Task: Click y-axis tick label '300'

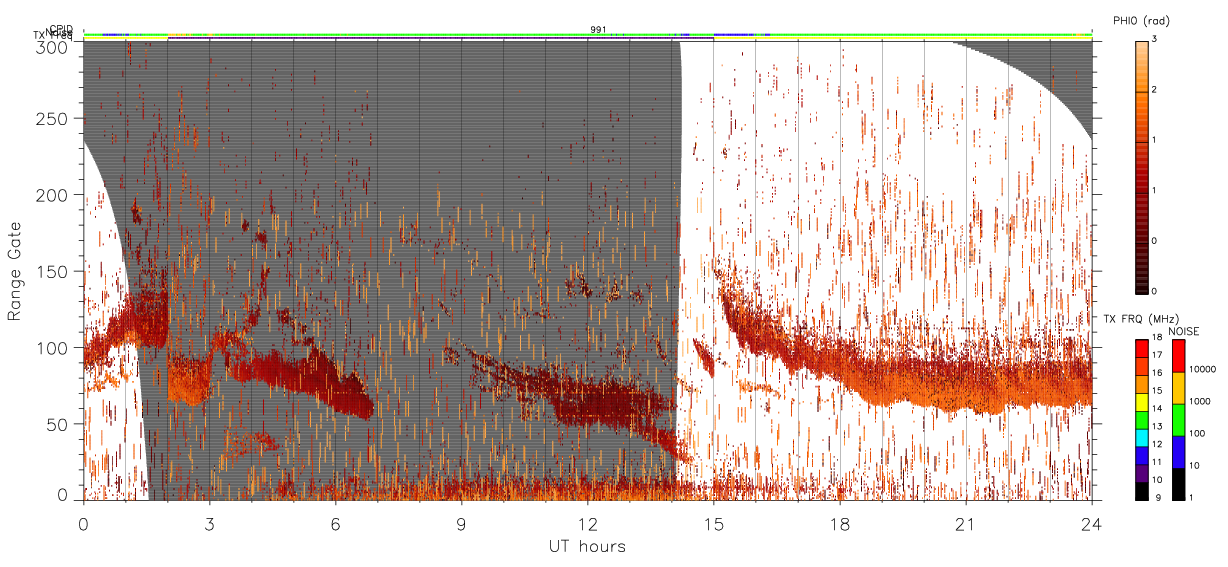Action: pos(54,46)
